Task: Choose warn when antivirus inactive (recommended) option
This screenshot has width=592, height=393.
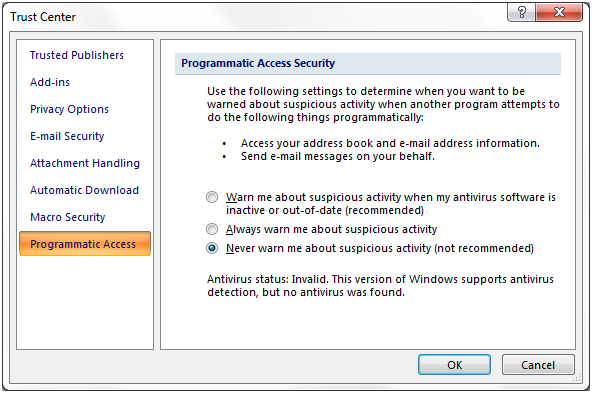Action: click(x=212, y=197)
